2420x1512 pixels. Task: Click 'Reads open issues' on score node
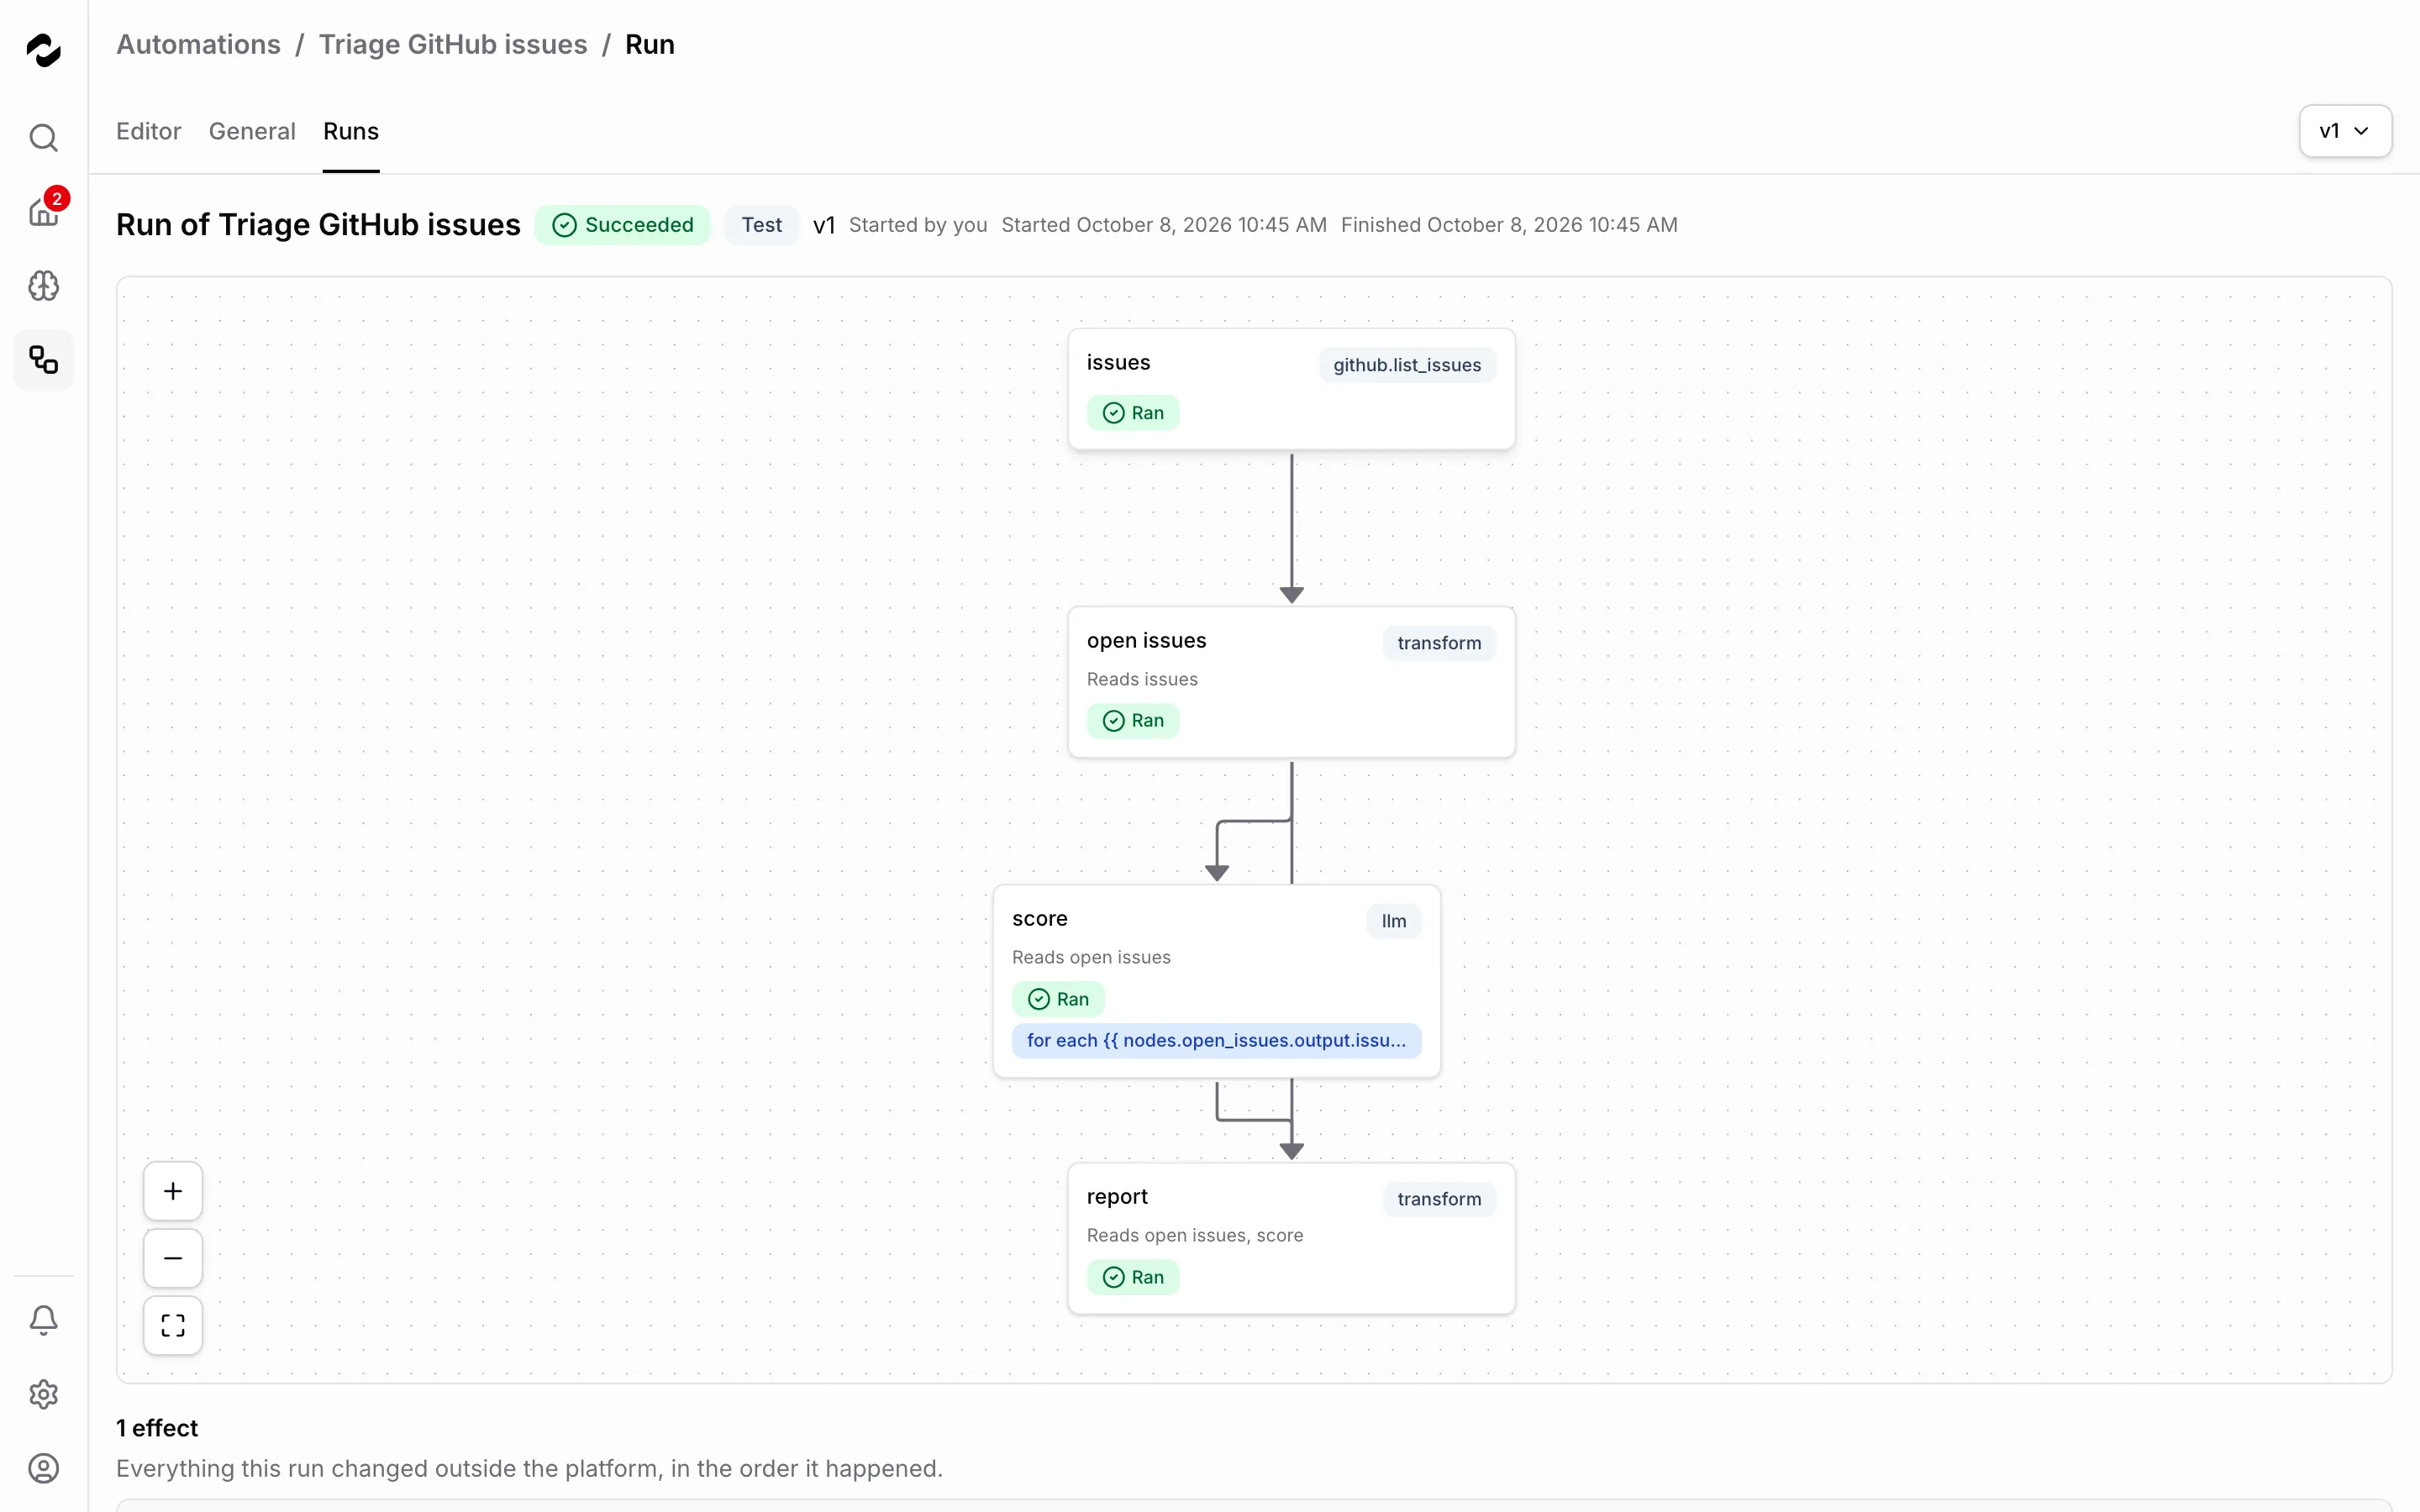1091,958
